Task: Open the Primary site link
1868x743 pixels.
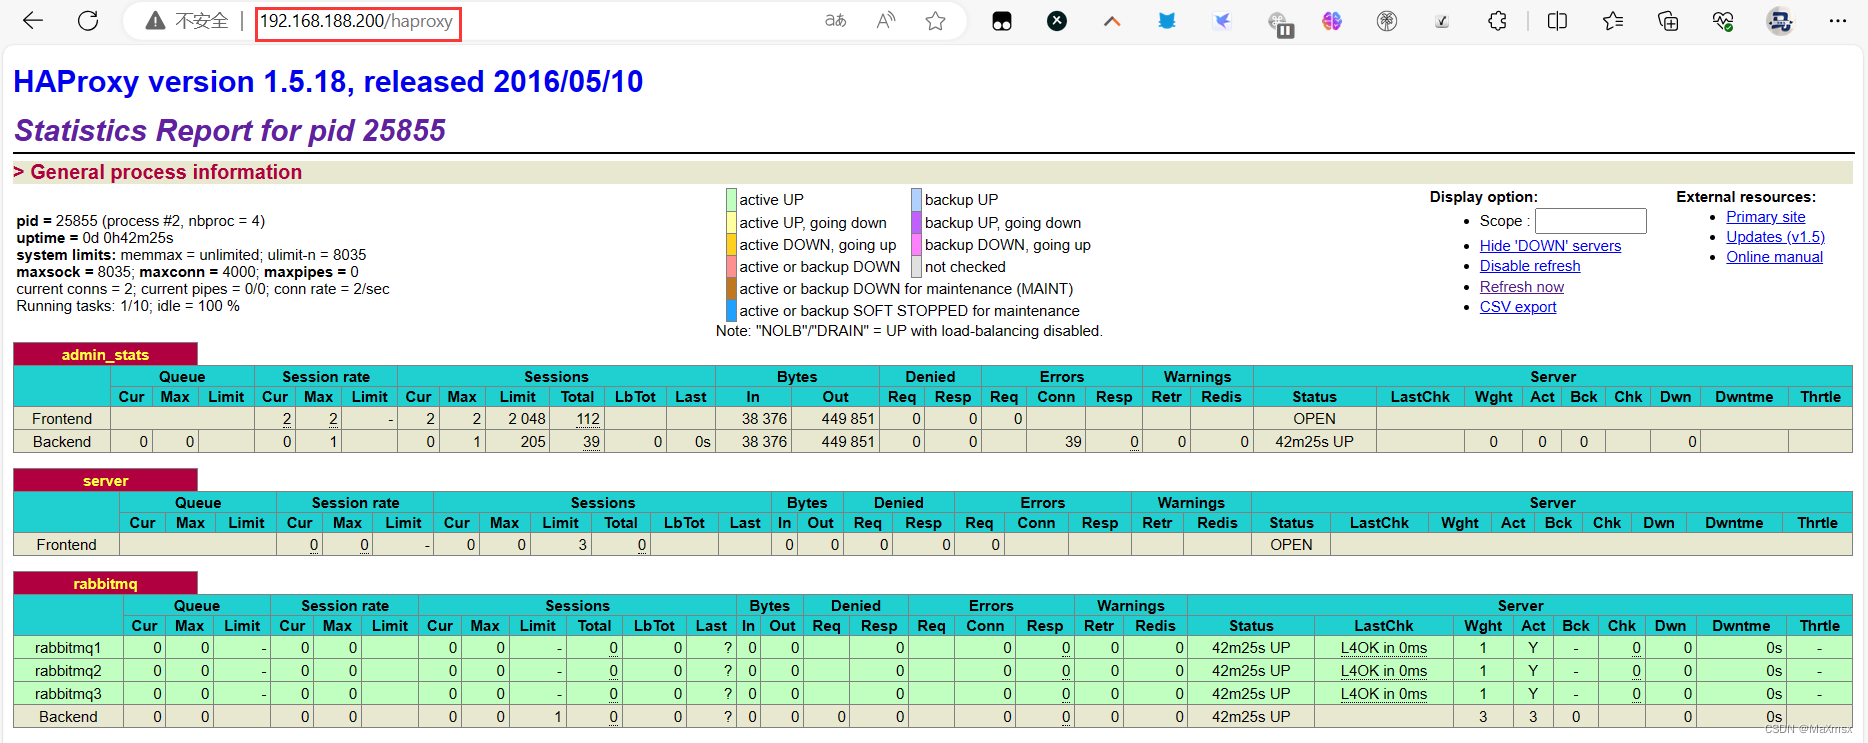Action: tap(1766, 217)
